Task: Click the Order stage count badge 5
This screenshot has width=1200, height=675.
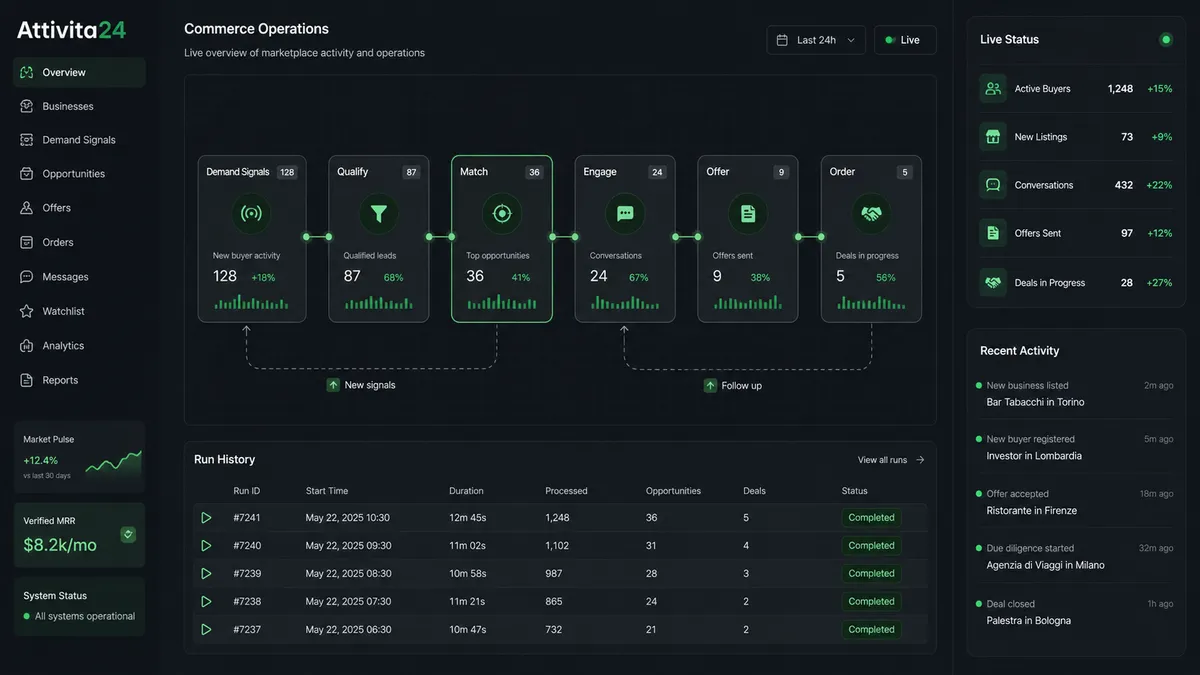Action: click(905, 172)
